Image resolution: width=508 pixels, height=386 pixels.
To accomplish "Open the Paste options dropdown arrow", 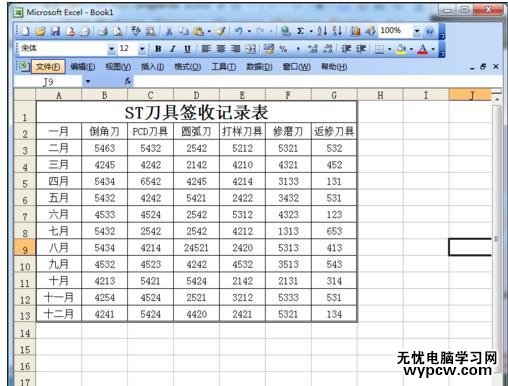I will pyautogui.click(x=209, y=31).
